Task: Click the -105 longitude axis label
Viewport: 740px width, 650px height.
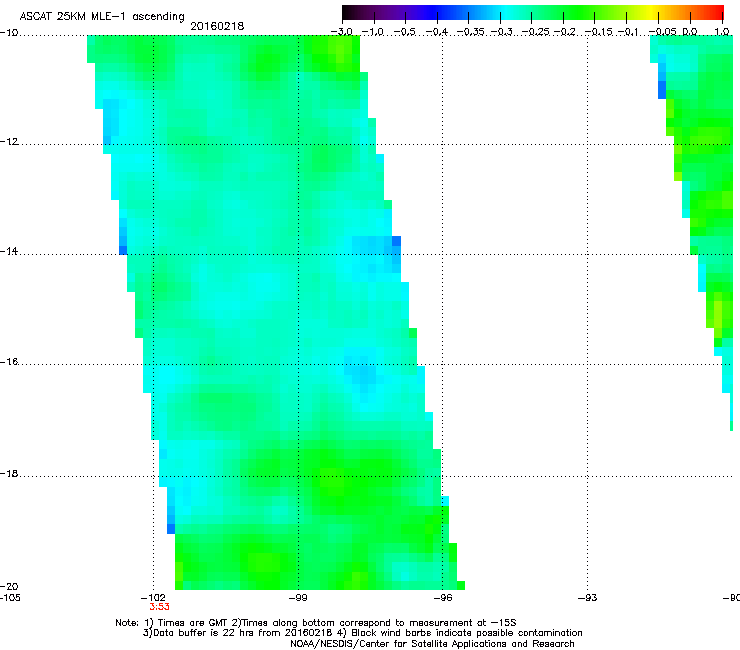Action: (10, 598)
